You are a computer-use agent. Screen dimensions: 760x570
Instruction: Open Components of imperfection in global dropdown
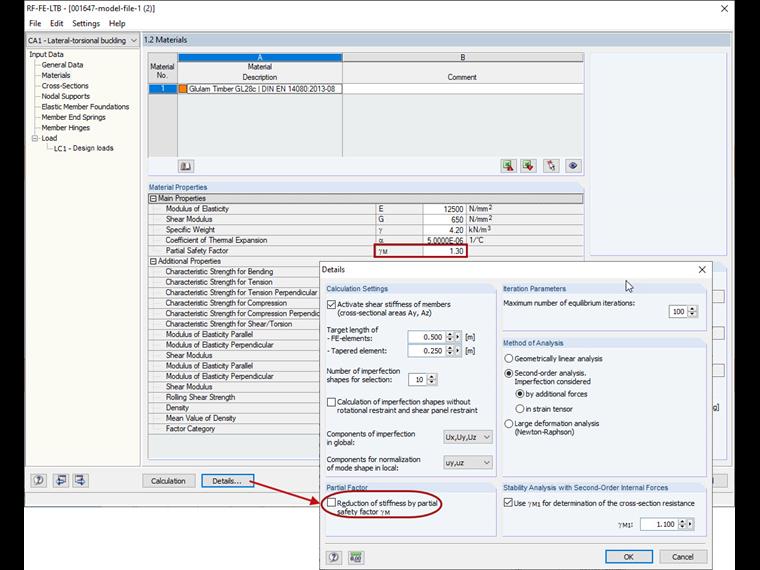coord(468,437)
